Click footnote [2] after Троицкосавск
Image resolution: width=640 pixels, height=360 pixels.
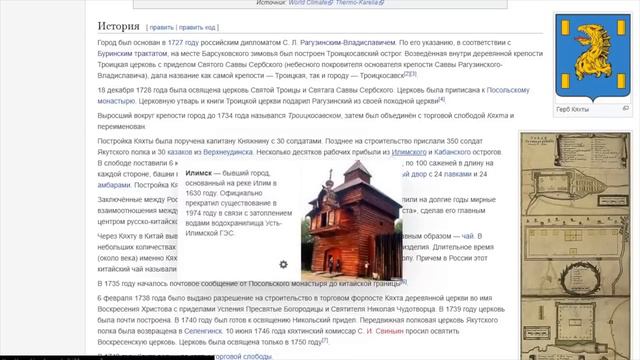pyautogui.click(x=407, y=73)
